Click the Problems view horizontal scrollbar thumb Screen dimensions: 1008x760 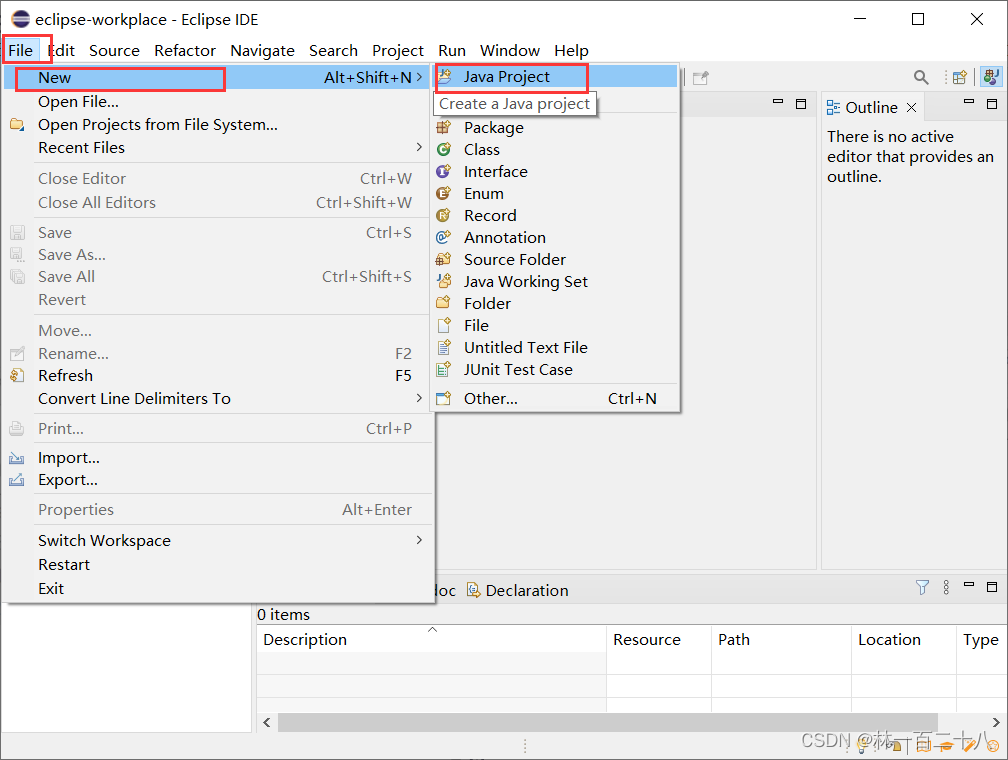point(608,722)
